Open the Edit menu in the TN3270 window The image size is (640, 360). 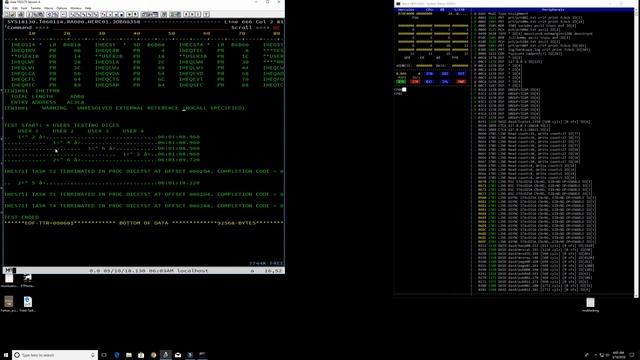pos(15,8)
